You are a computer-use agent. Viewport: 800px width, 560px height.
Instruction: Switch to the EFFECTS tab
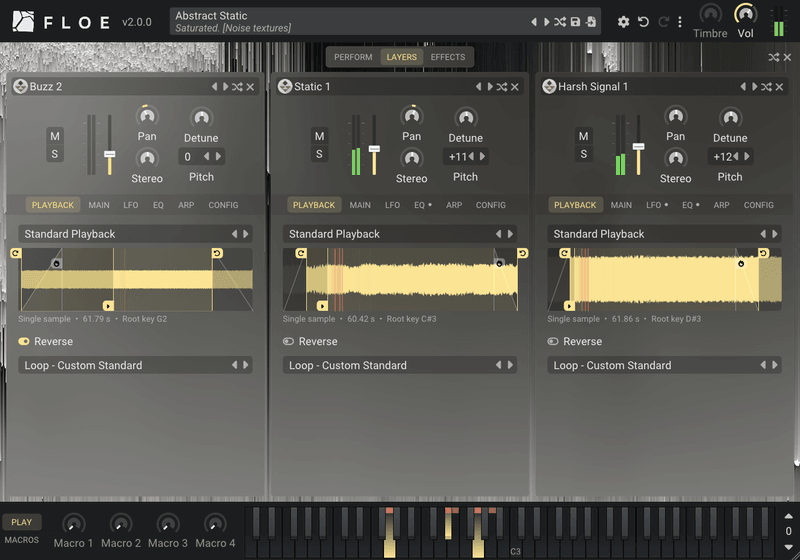[x=447, y=57]
